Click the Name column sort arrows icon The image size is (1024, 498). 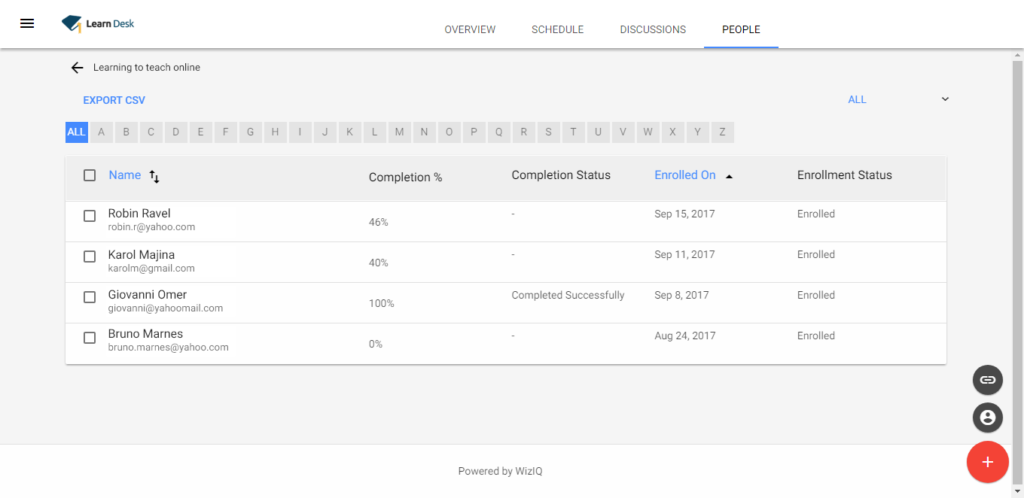pyautogui.click(x=154, y=176)
